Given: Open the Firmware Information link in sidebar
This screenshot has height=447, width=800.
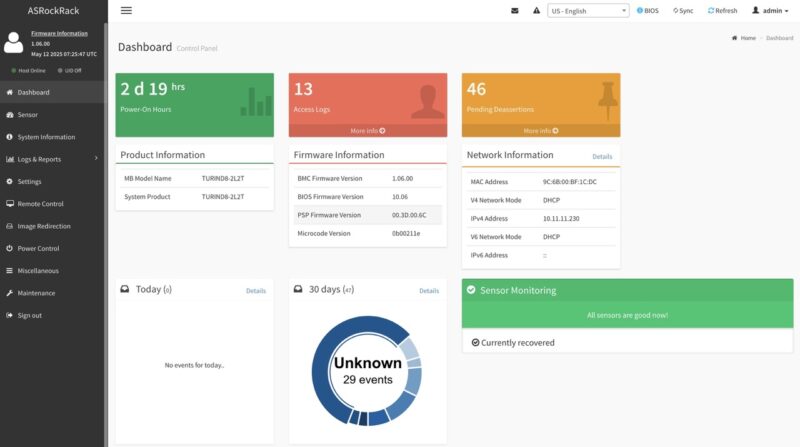Looking at the screenshot, I should coord(59,33).
